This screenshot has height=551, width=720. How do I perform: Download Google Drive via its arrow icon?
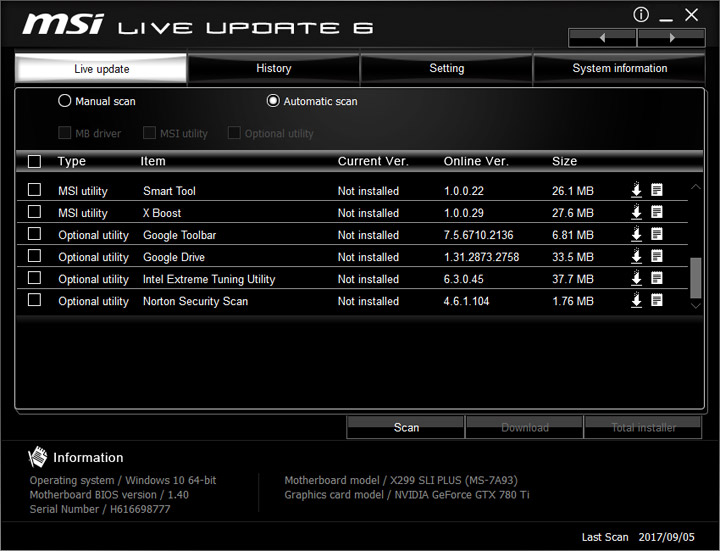click(x=636, y=256)
